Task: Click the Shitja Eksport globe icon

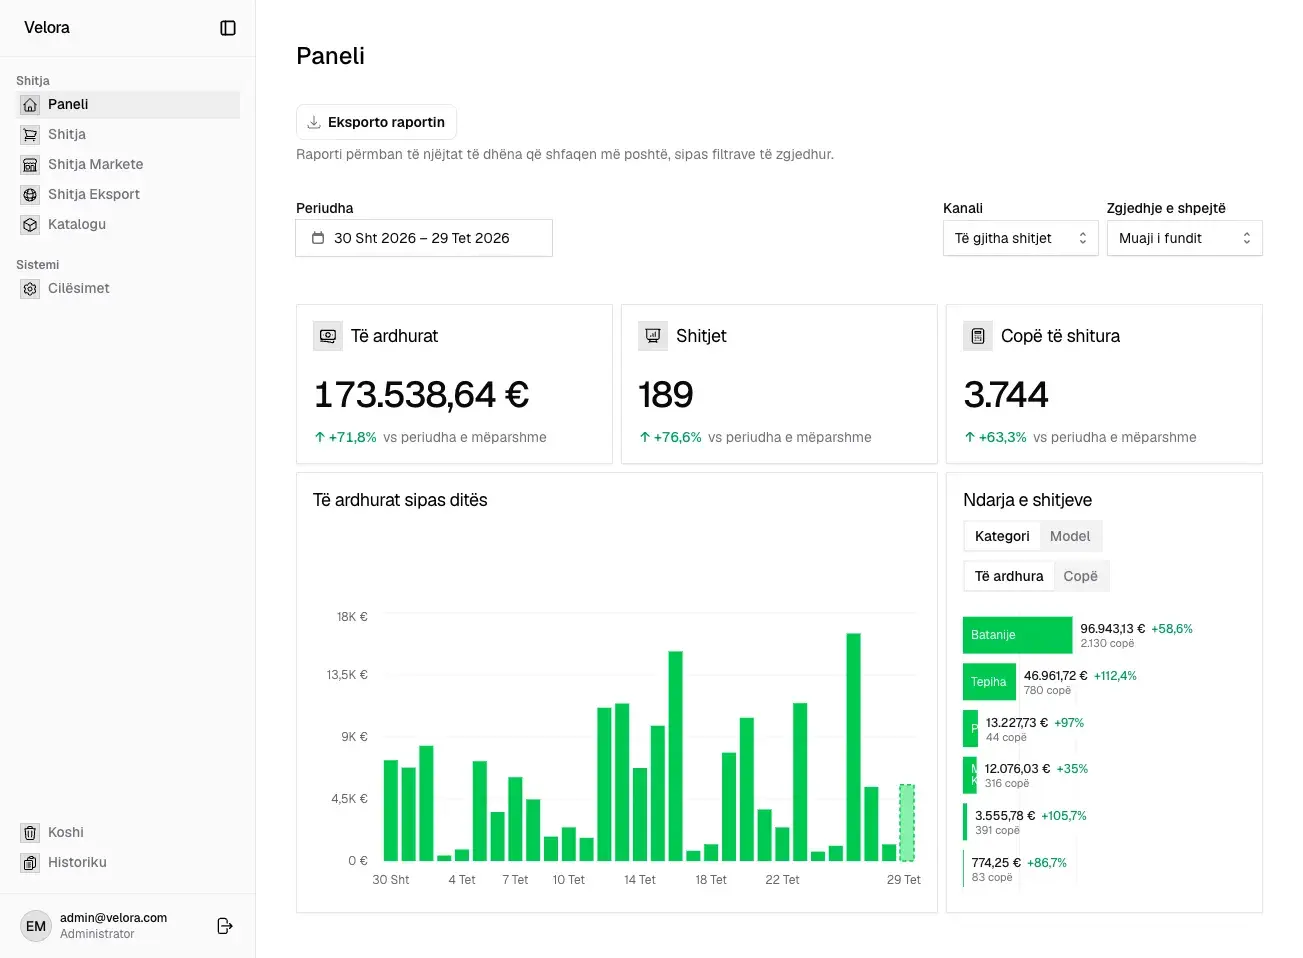Action: pos(30,194)
